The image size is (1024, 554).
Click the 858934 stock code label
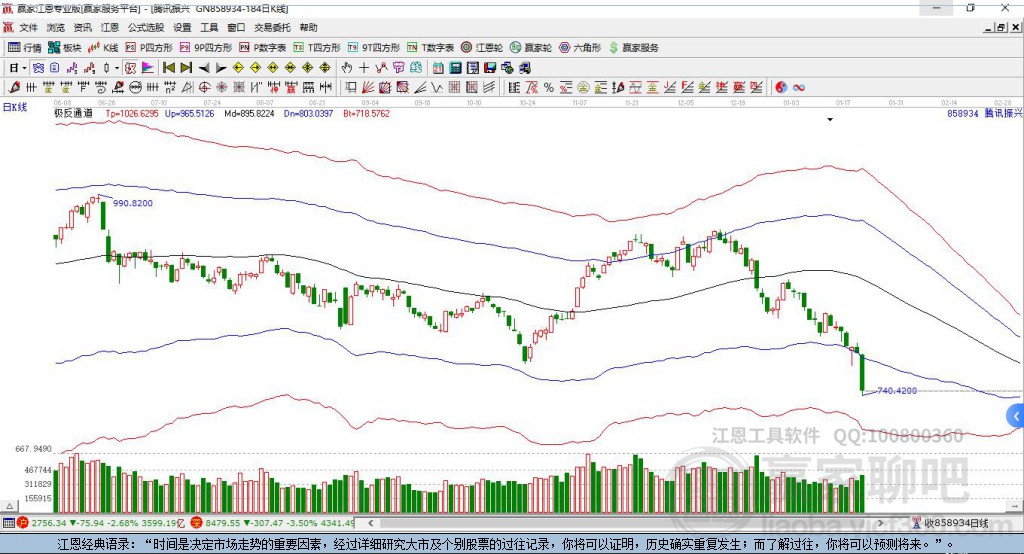(x=963, y=113)
